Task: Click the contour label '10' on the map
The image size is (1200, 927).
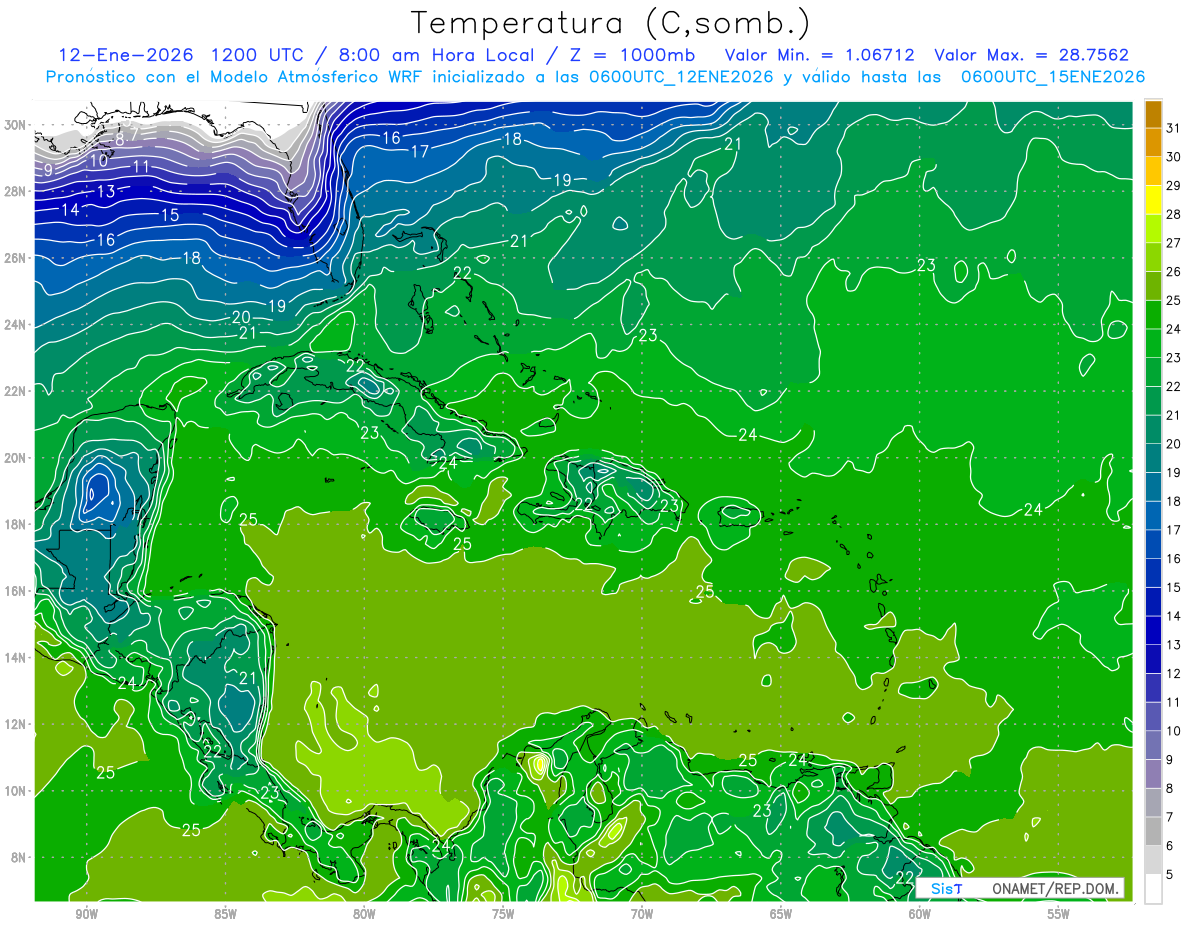Action: click(98, 160)
